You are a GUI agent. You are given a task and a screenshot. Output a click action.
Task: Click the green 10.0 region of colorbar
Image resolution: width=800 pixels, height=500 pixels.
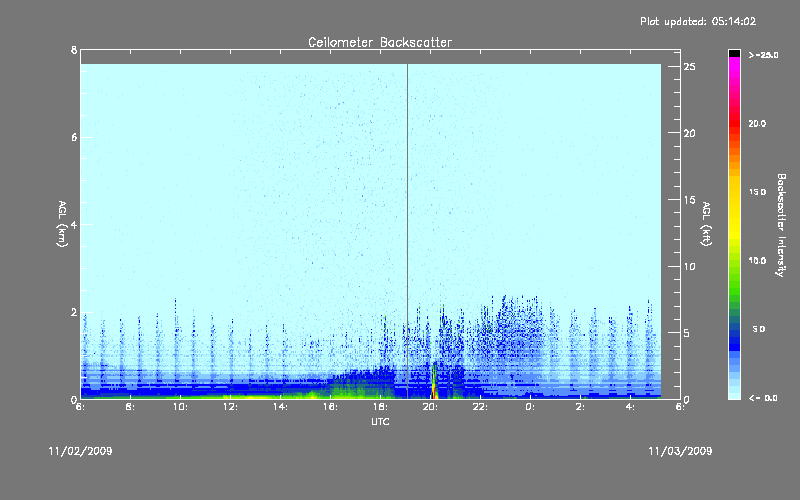pos(734,261)
